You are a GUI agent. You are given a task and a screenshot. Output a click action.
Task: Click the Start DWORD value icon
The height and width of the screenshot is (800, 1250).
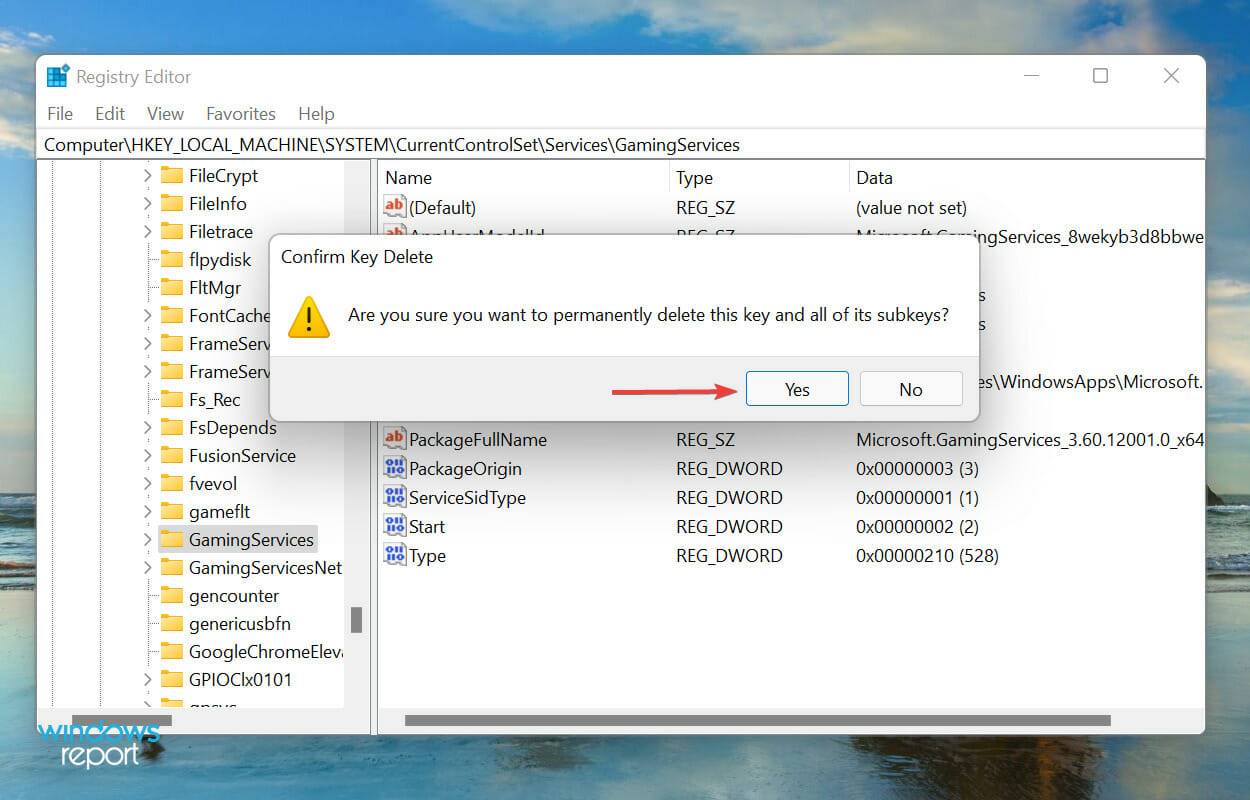(x=394, y=526)
